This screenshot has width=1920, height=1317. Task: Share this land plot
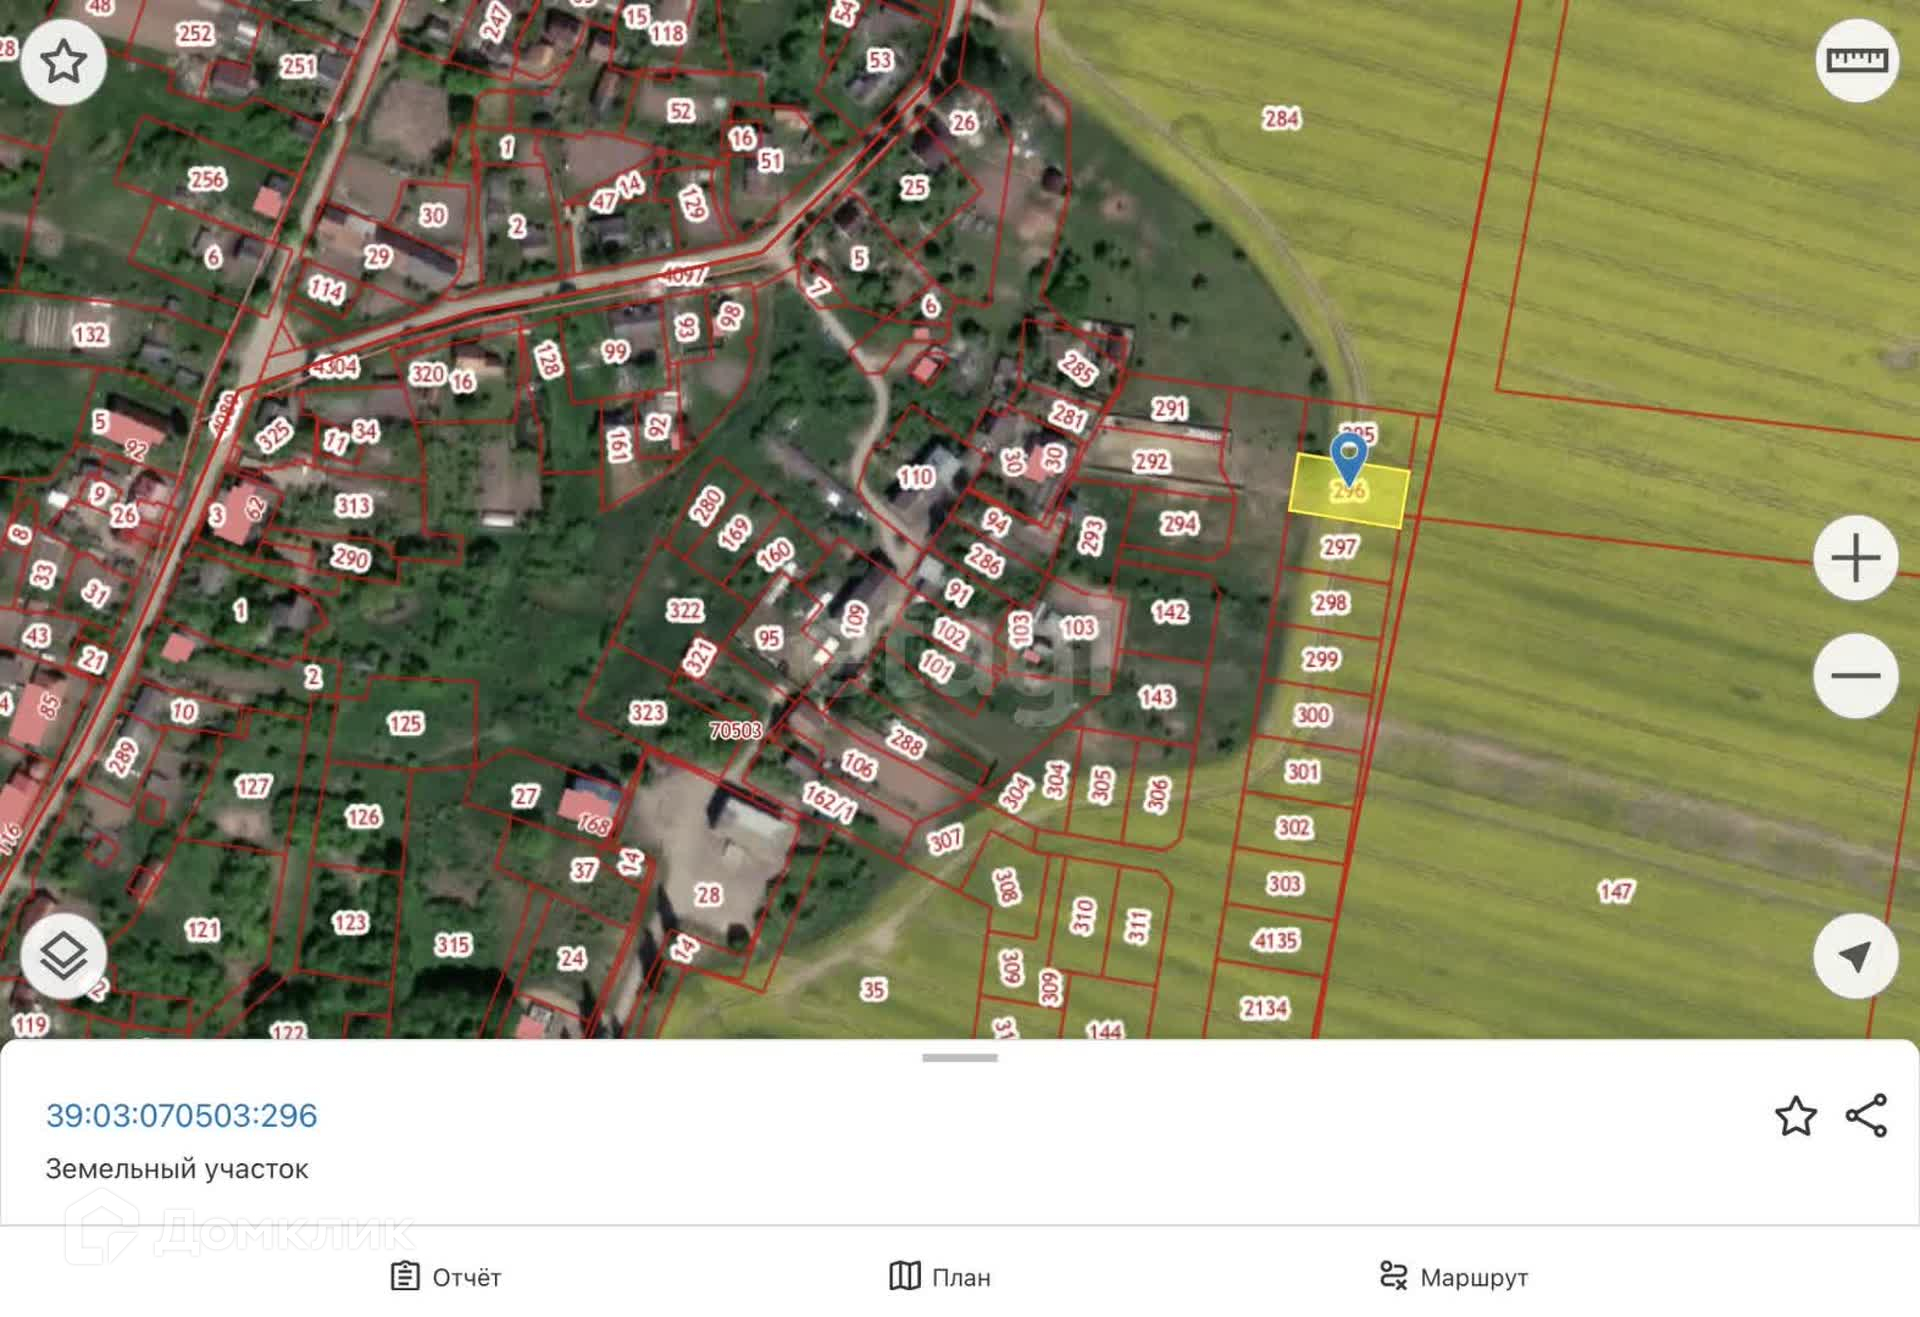click(x=1866, y=1115)
